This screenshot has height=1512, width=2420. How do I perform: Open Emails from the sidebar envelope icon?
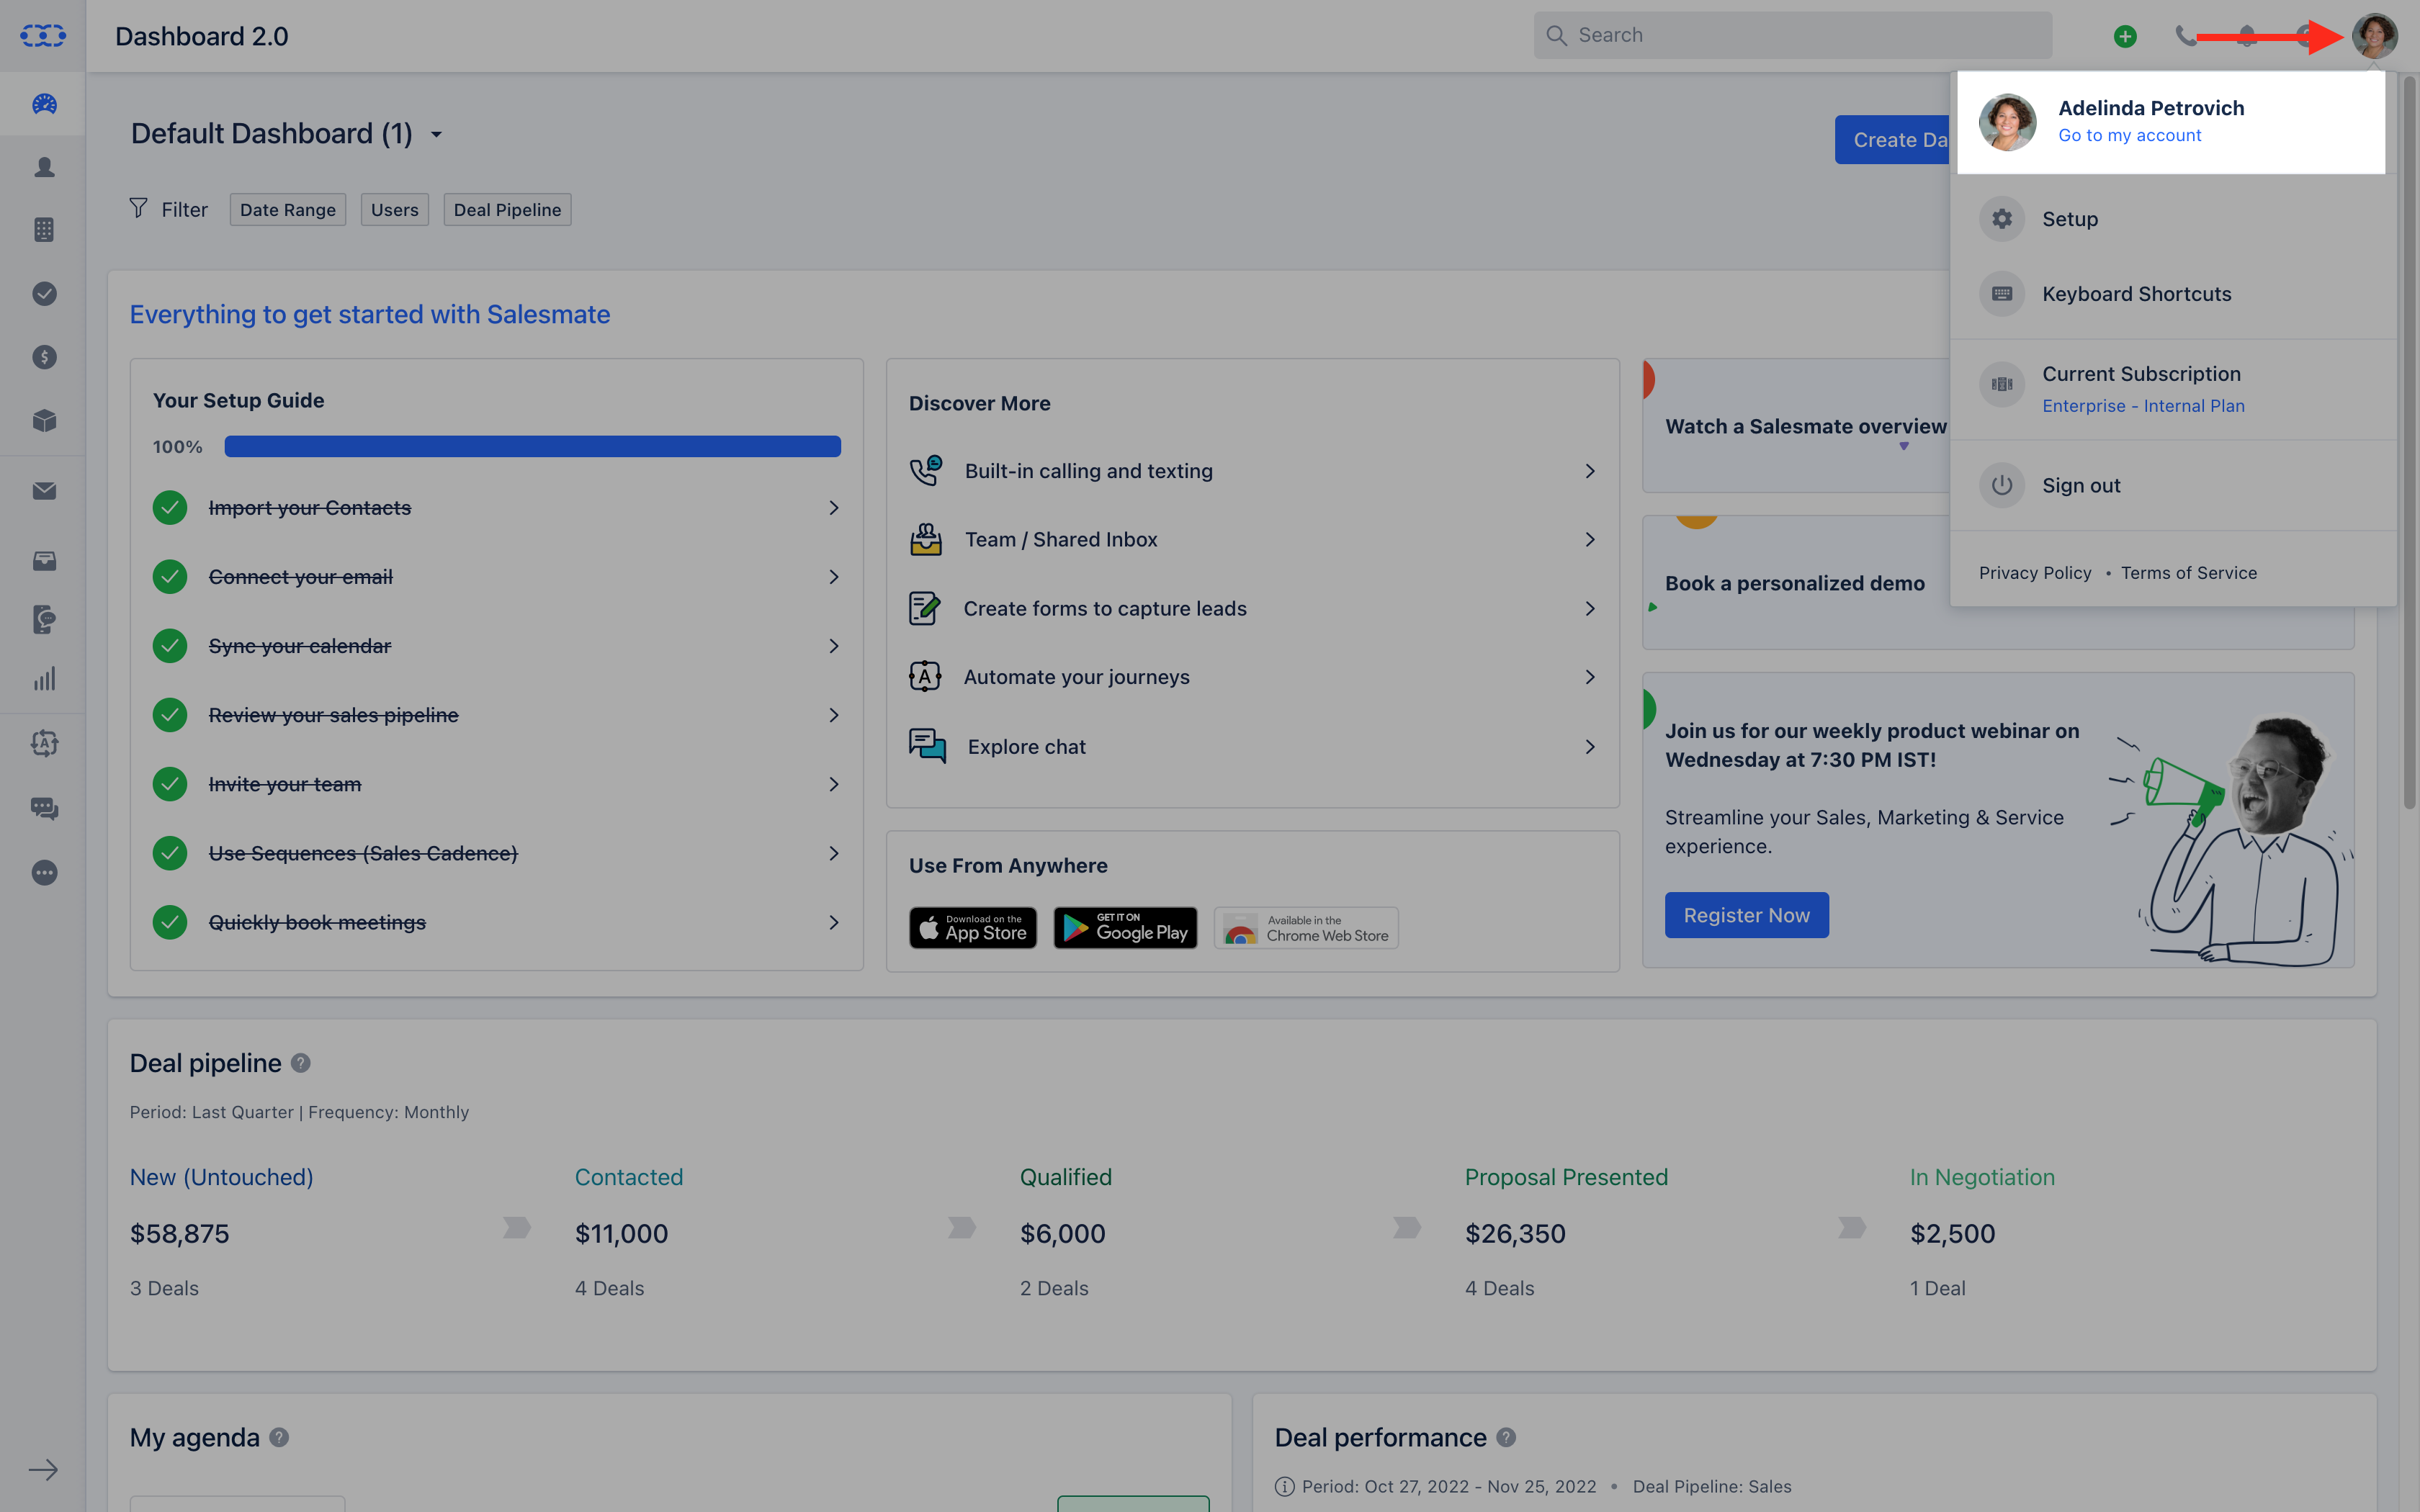tap(44, 491)
